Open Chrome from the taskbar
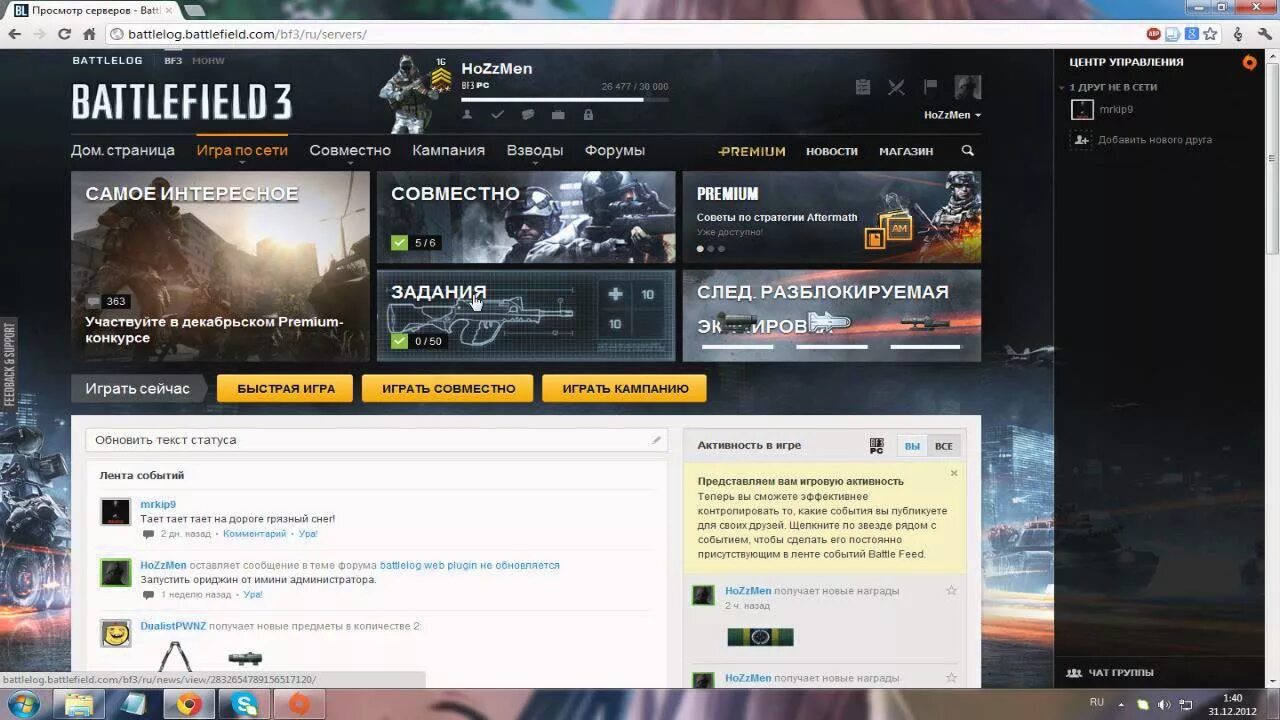1280x720 pixels. (x=189, y=704)
